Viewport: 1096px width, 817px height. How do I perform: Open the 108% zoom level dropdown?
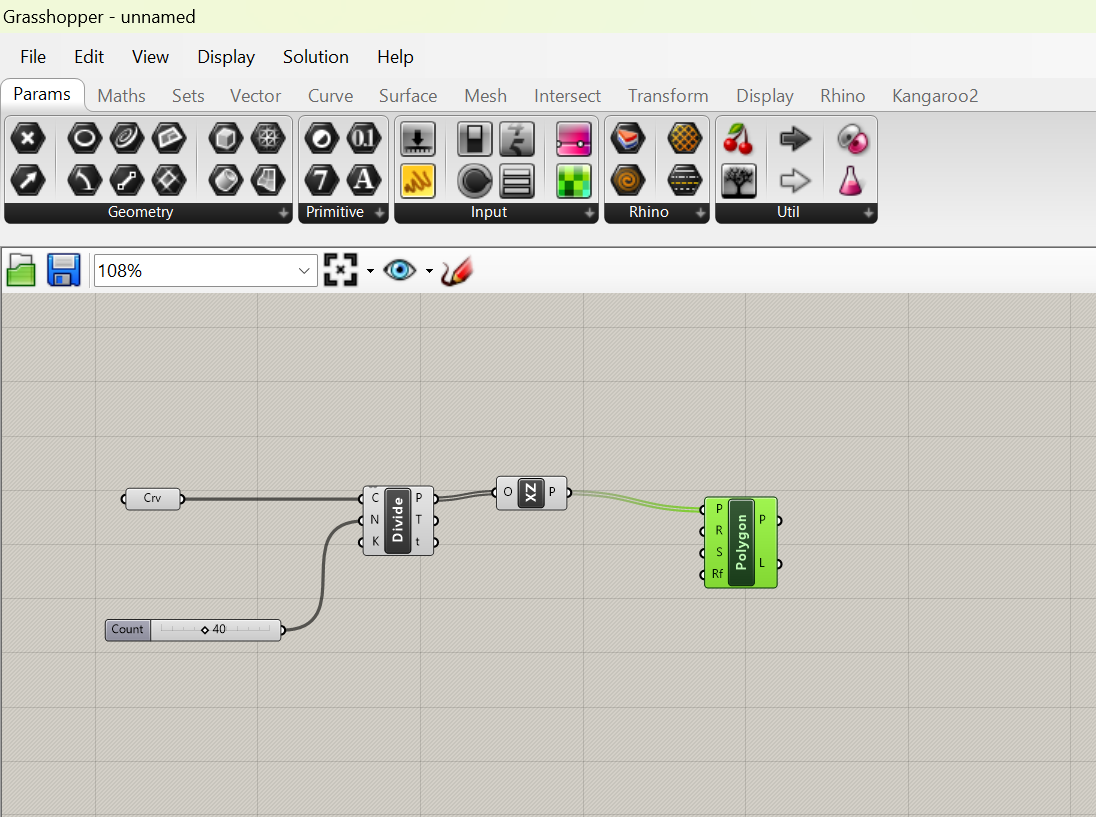[x=304, y=271]
